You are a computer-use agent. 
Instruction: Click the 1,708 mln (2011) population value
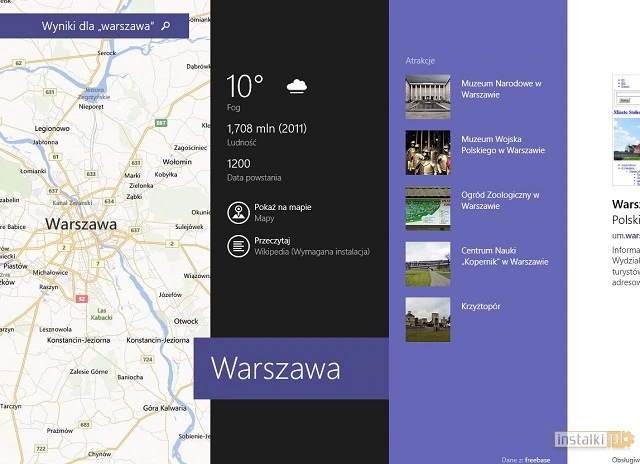point(267,129)
